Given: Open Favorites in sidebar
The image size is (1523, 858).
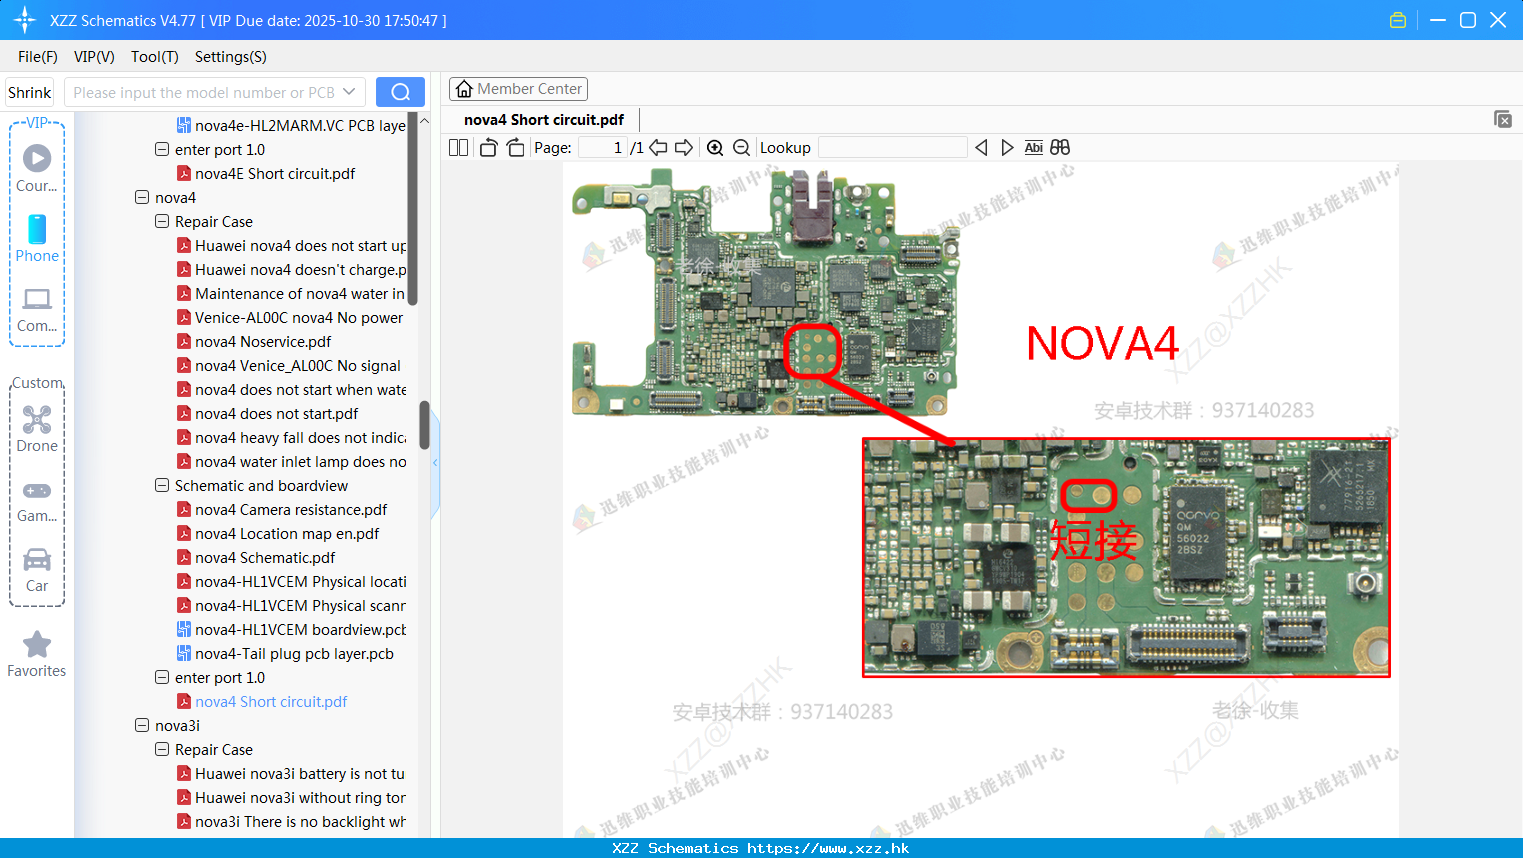Looking at the screenshot, I should pos(37,654).
